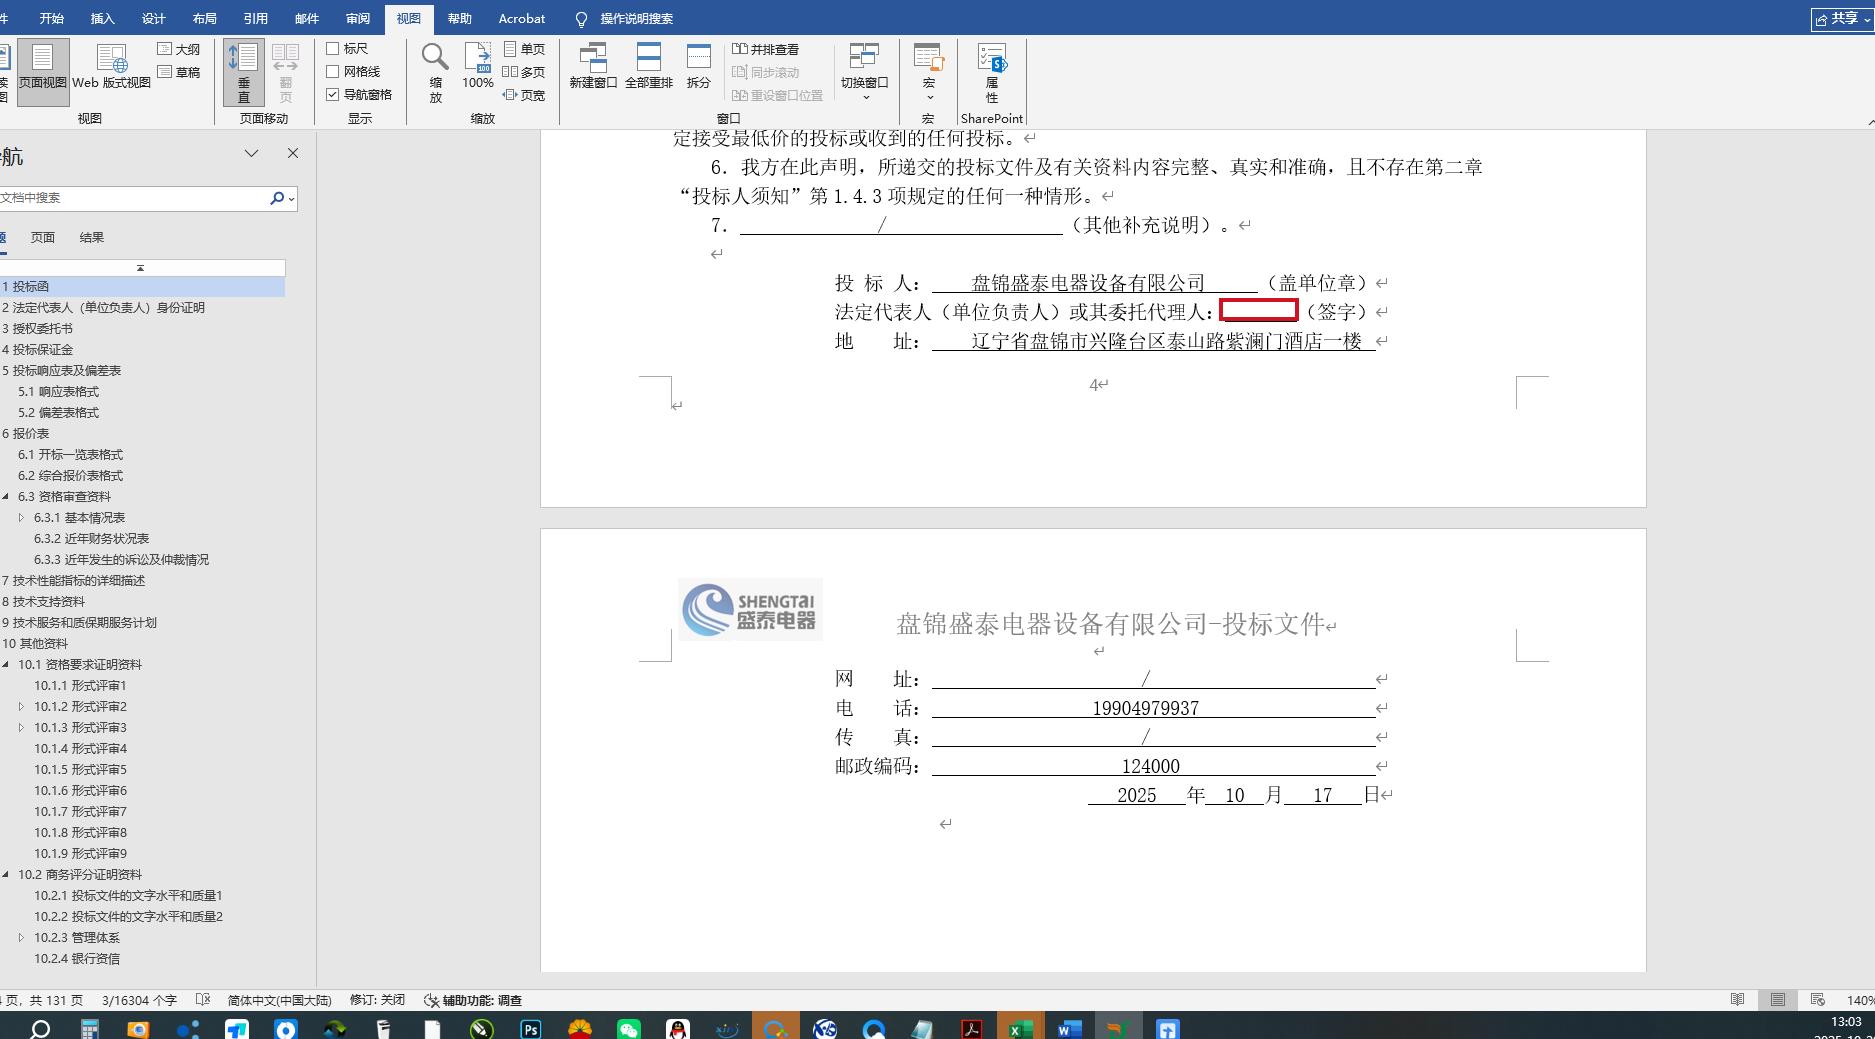Screen dimensions: 1875x1039
Task: Click accessibility status 辅助功能: 调查
Action: (x=473, y=1000)
